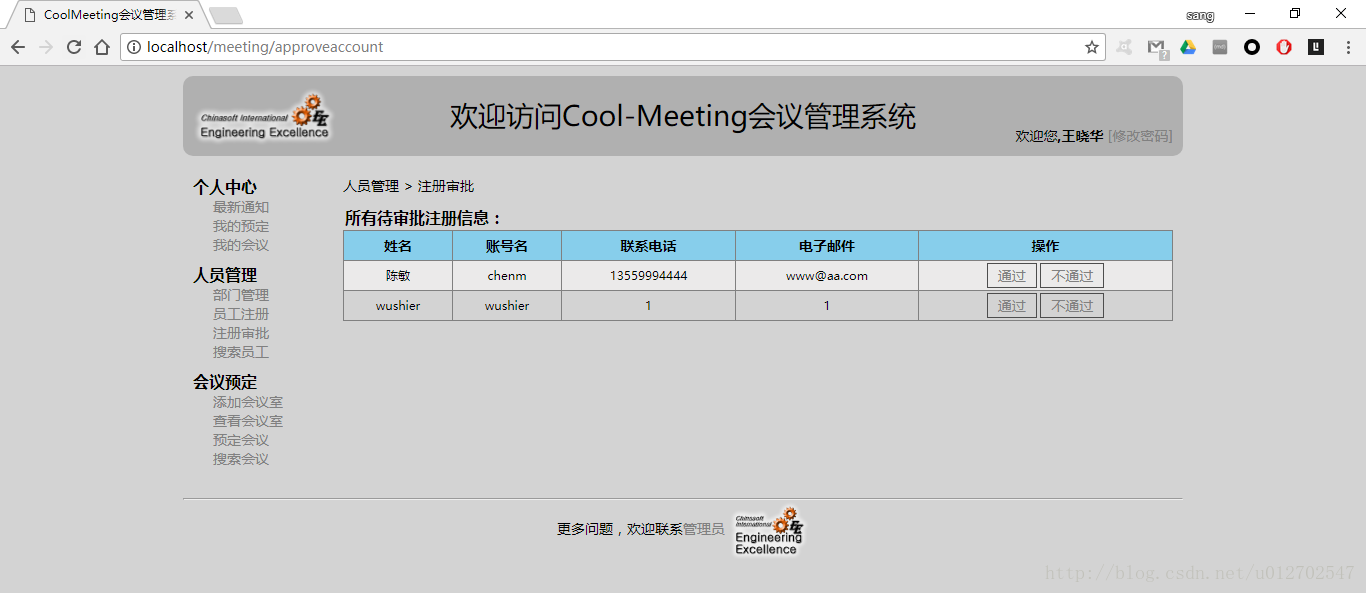Click 人员管理 sidebar heading
The image size is (1366, 593).
coord(225,275)
